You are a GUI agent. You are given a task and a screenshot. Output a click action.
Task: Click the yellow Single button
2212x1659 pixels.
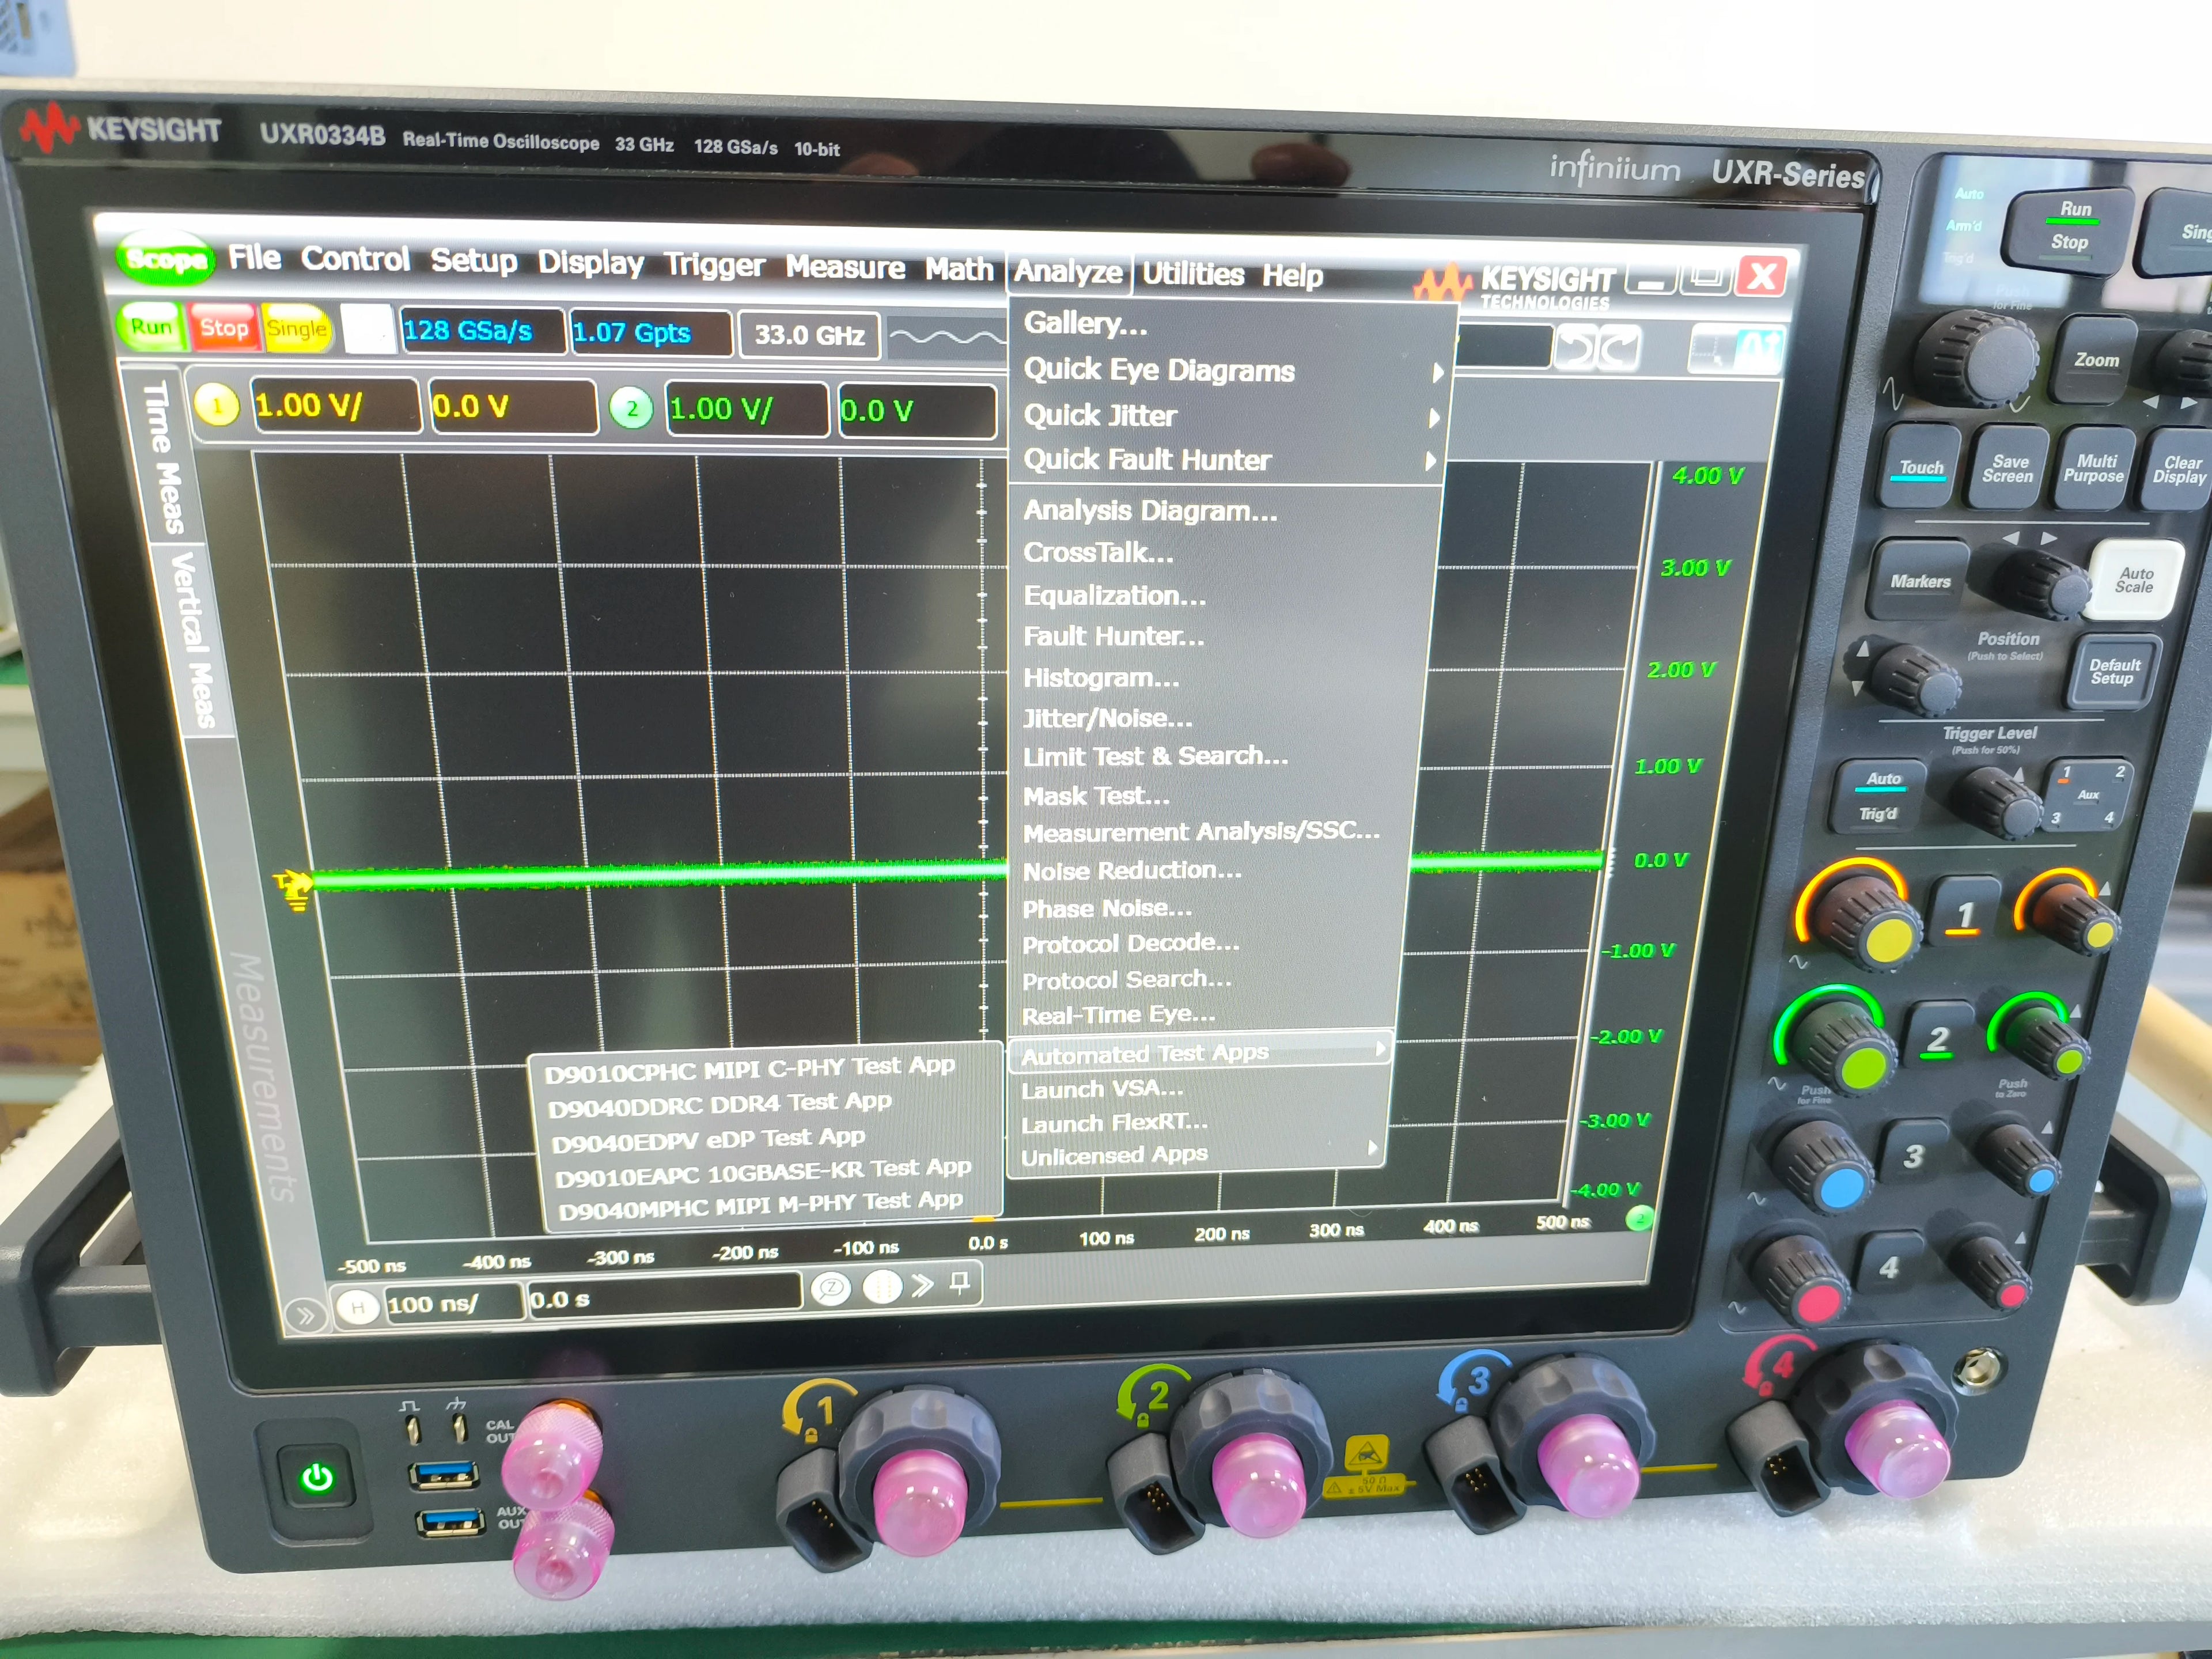point(297,329)
